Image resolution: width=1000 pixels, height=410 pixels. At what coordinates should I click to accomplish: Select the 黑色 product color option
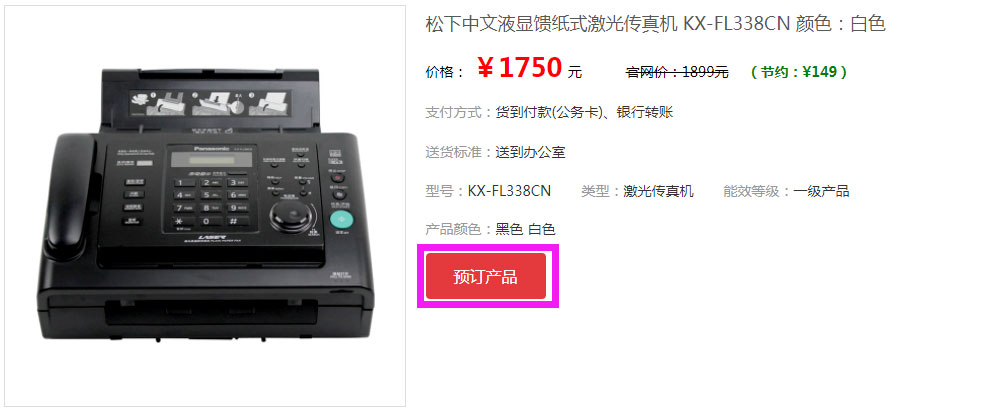[x=510, y=229]
